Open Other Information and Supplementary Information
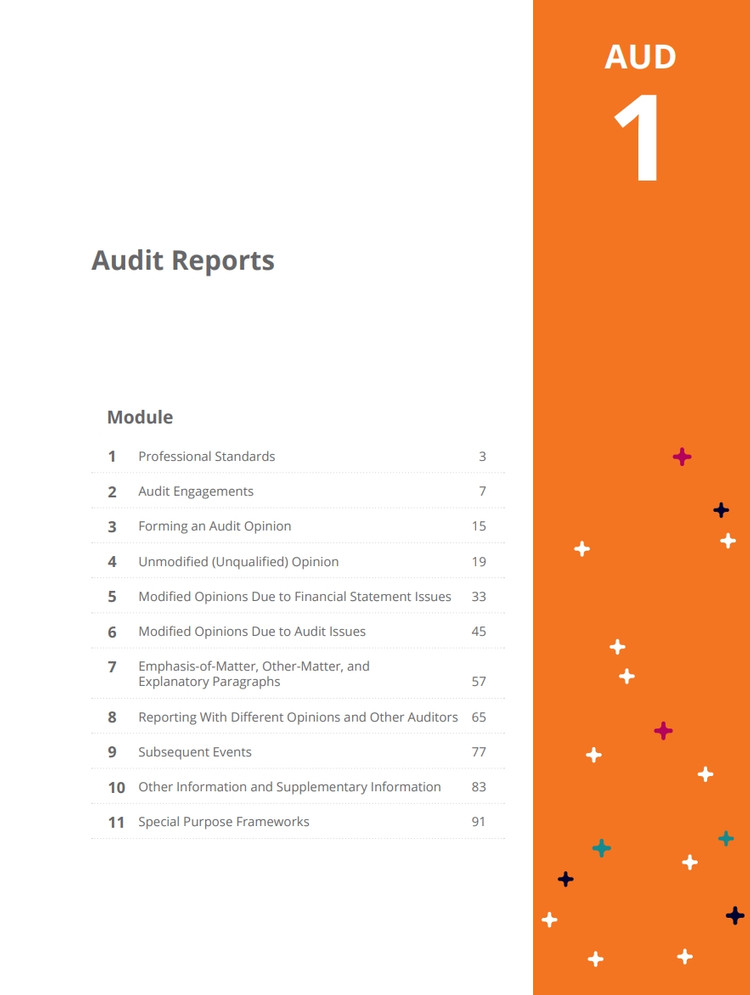Viewport: 750px width, 995px height. point(289,787)
